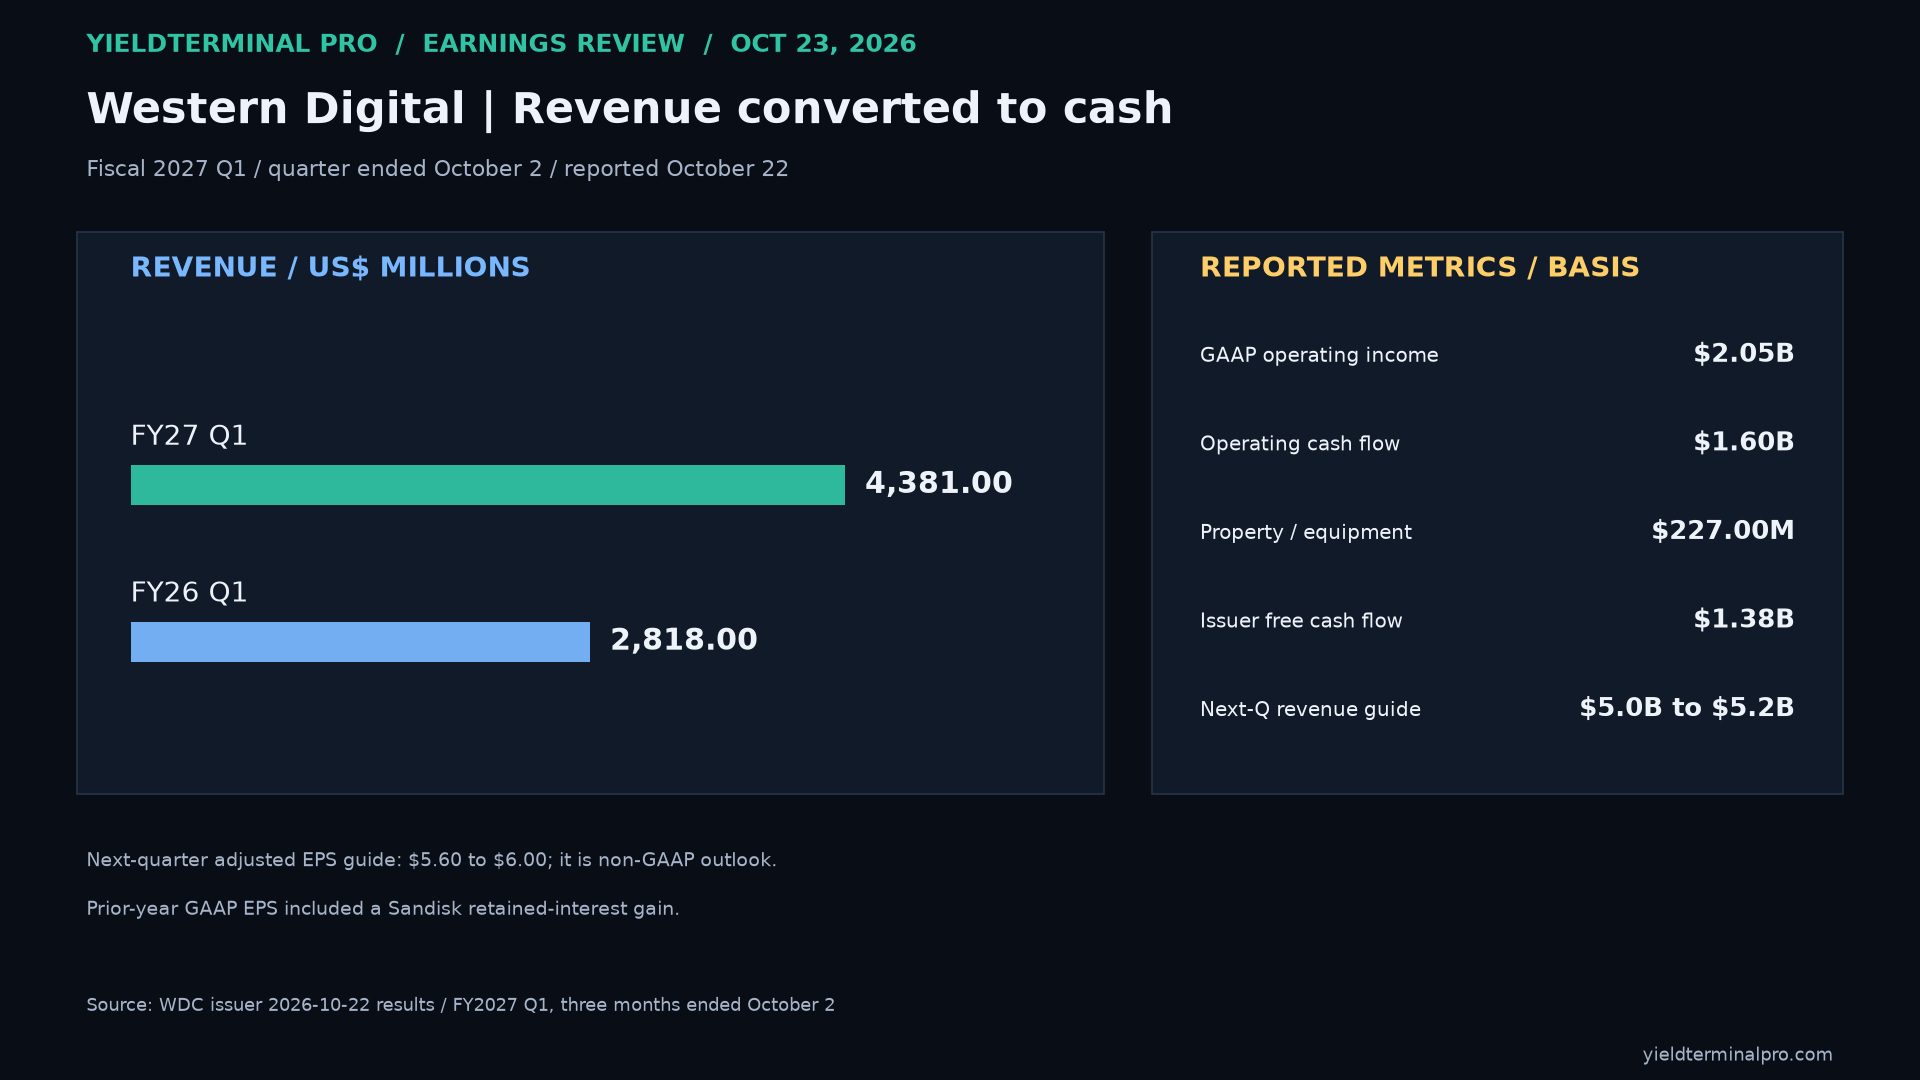Screen dimensions: 1920x1080
Task: Click the title Western Digital | Revenue converted to cash
Action: pyautogui.click(x=629, y=109)
